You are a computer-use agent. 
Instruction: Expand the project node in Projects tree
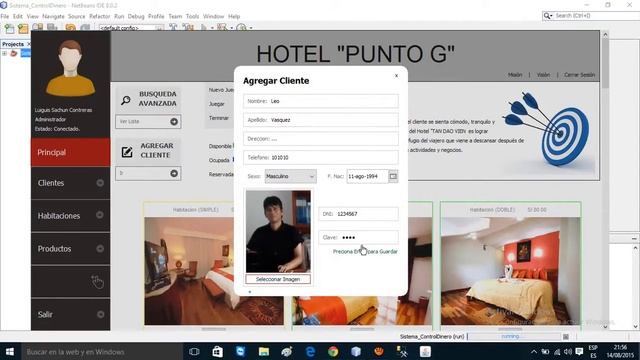click(x=4, y=53)
